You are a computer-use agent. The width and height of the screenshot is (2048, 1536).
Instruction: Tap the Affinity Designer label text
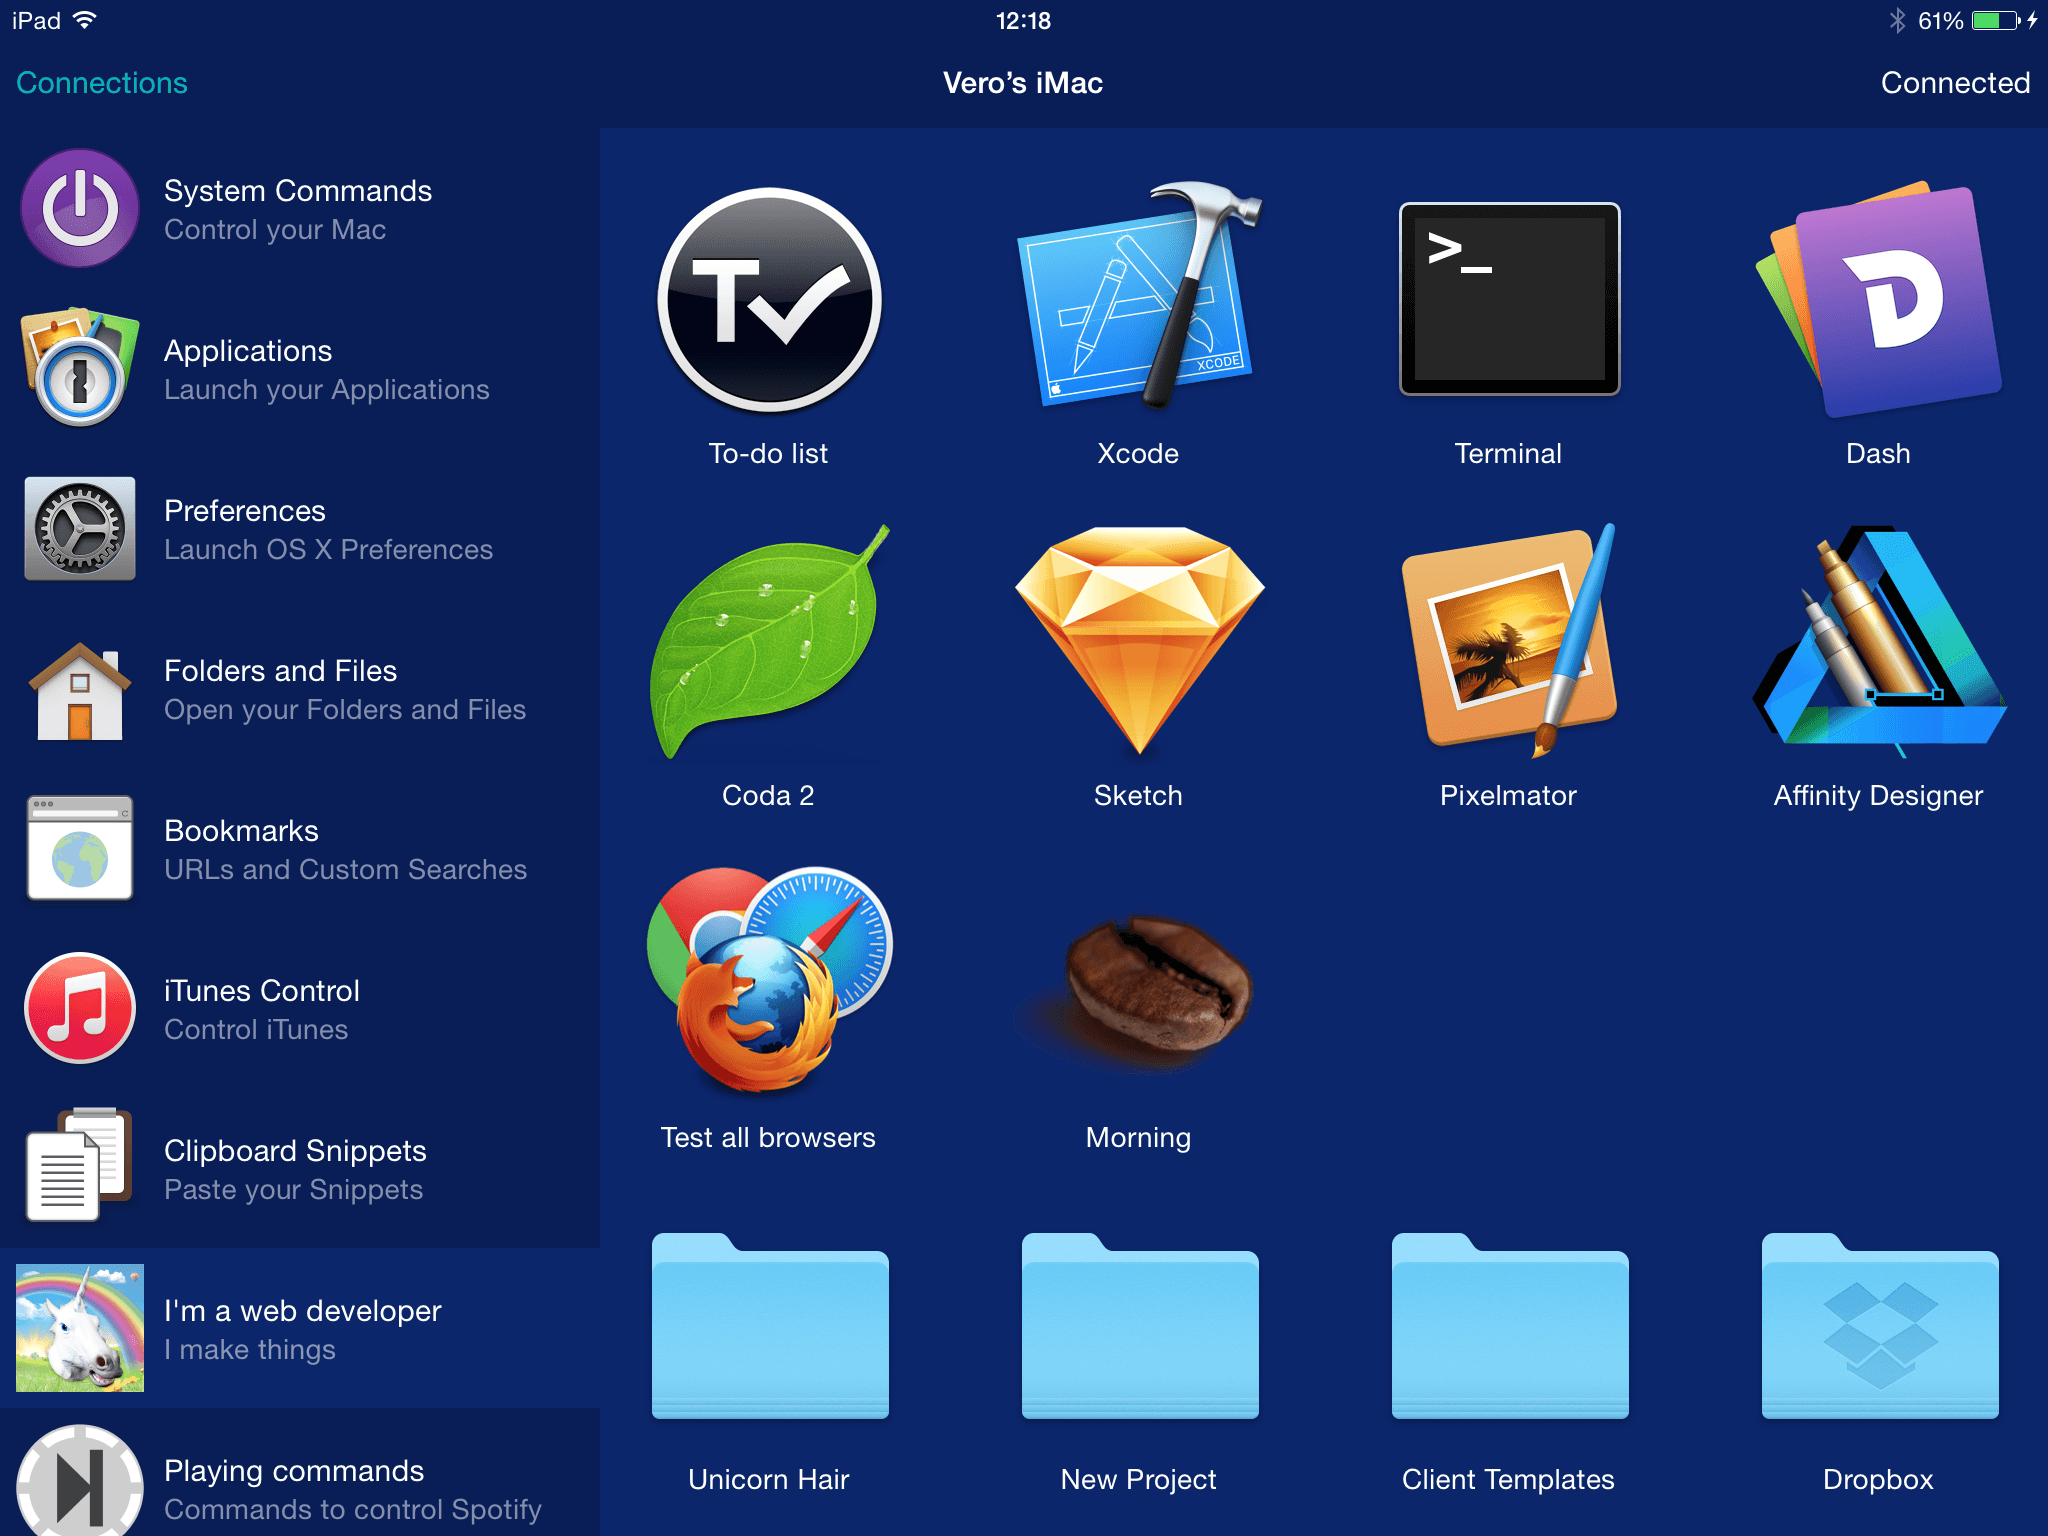1878,797
